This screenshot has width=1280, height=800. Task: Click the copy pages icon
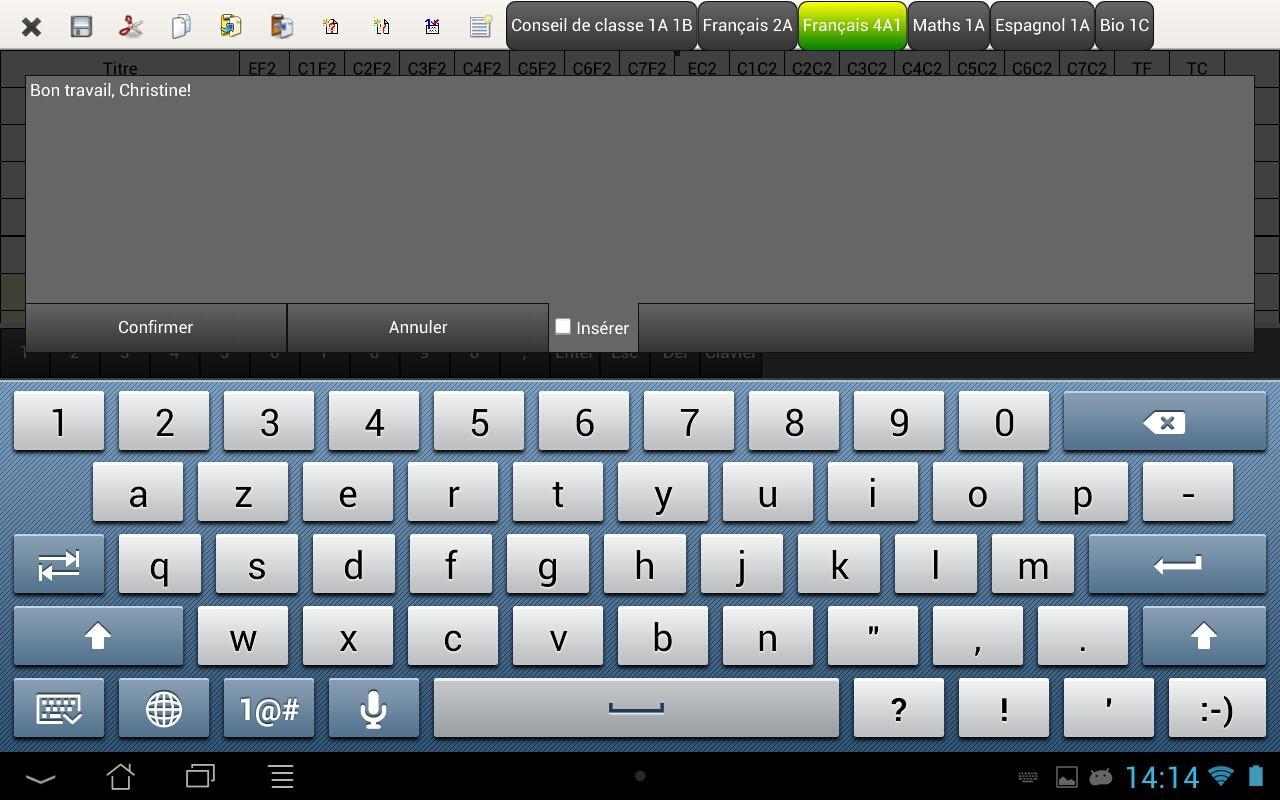(181, 26)
